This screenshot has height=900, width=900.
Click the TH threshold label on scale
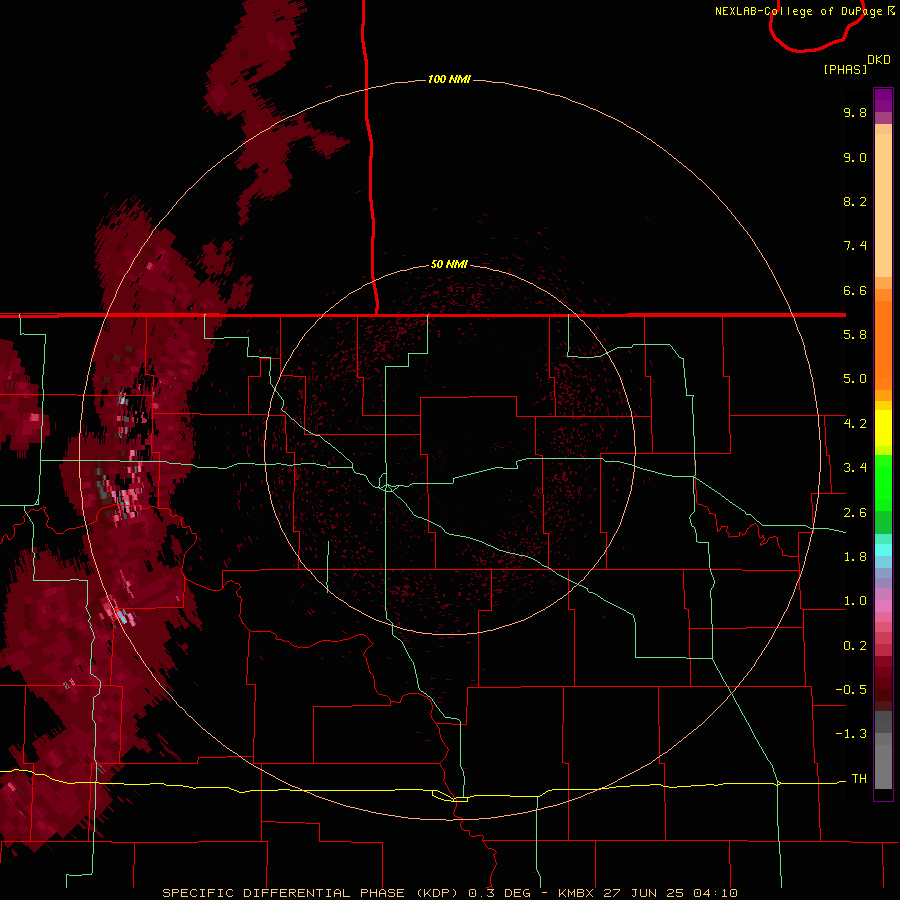click(x=859, y=779)
